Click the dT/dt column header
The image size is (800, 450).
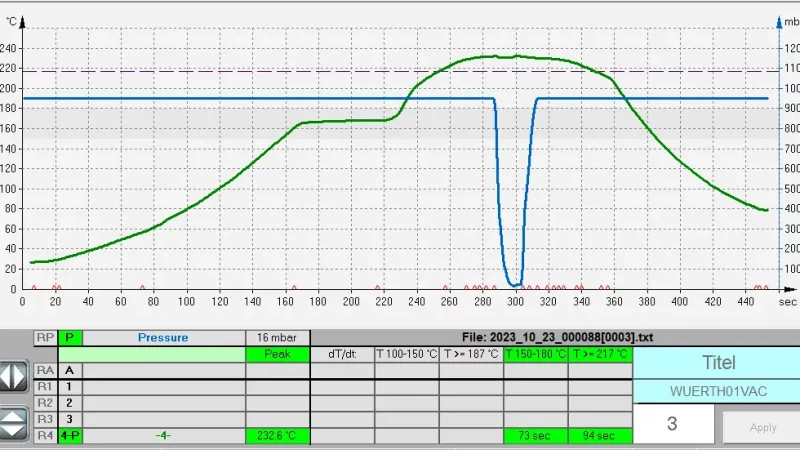[x=342, y=354]
